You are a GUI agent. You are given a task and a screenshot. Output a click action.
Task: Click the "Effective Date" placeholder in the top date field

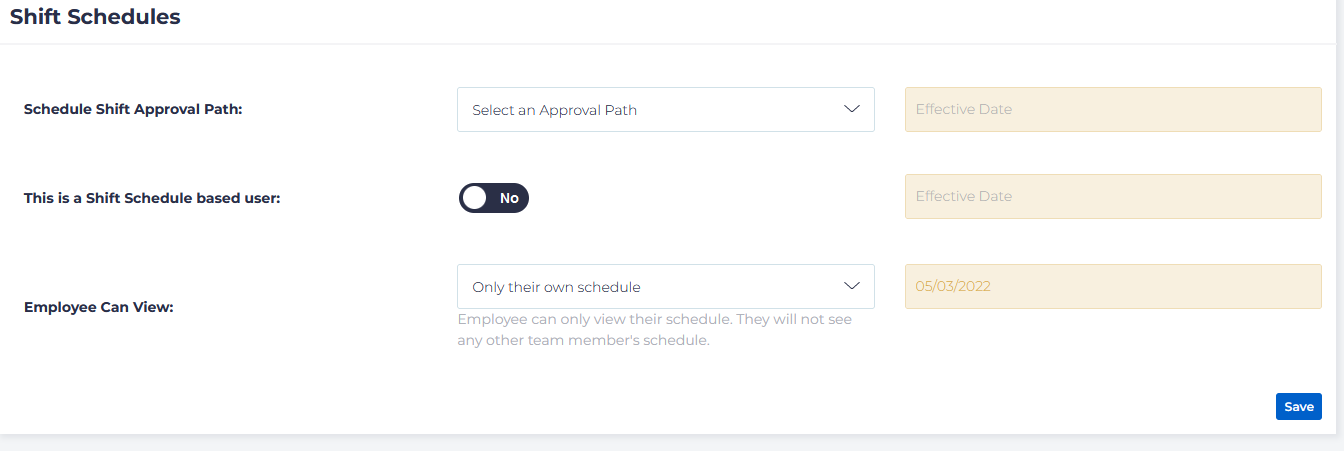click(x=964, y=109)
